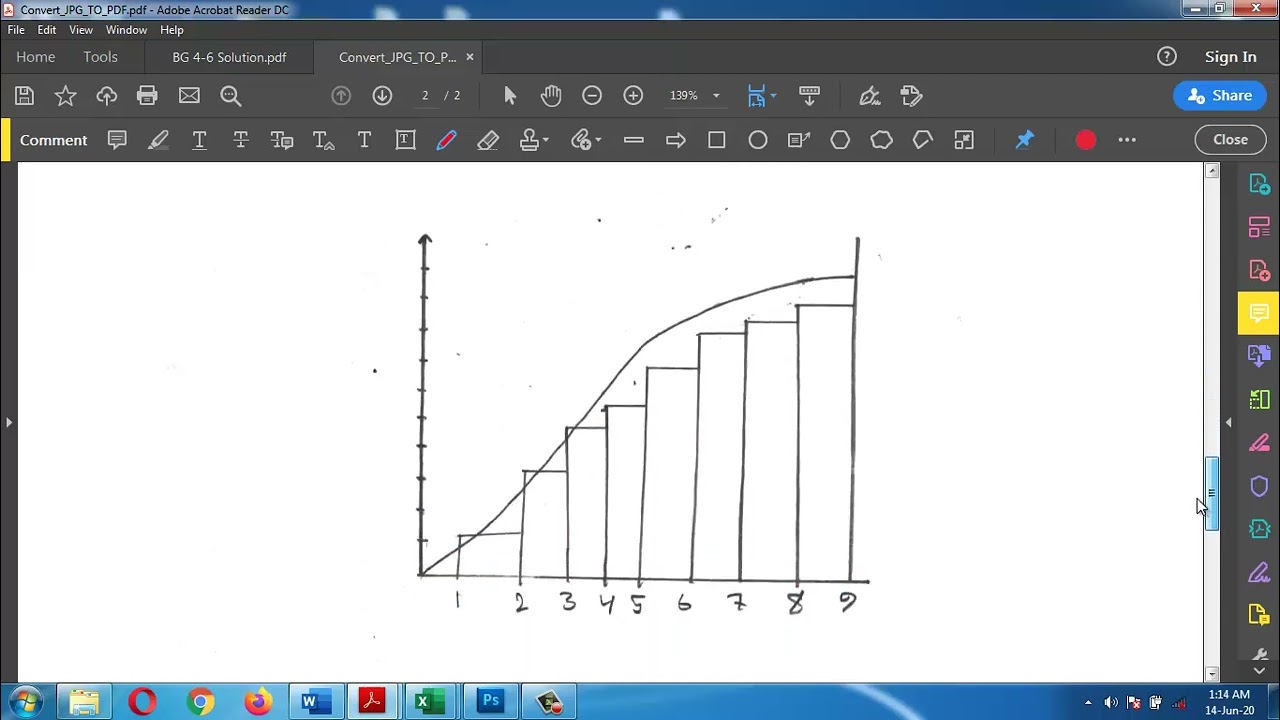The height and width of the screenshot is (720, 1280).
Task: Open the comment toolbar more options
Action: [1127, 140]
